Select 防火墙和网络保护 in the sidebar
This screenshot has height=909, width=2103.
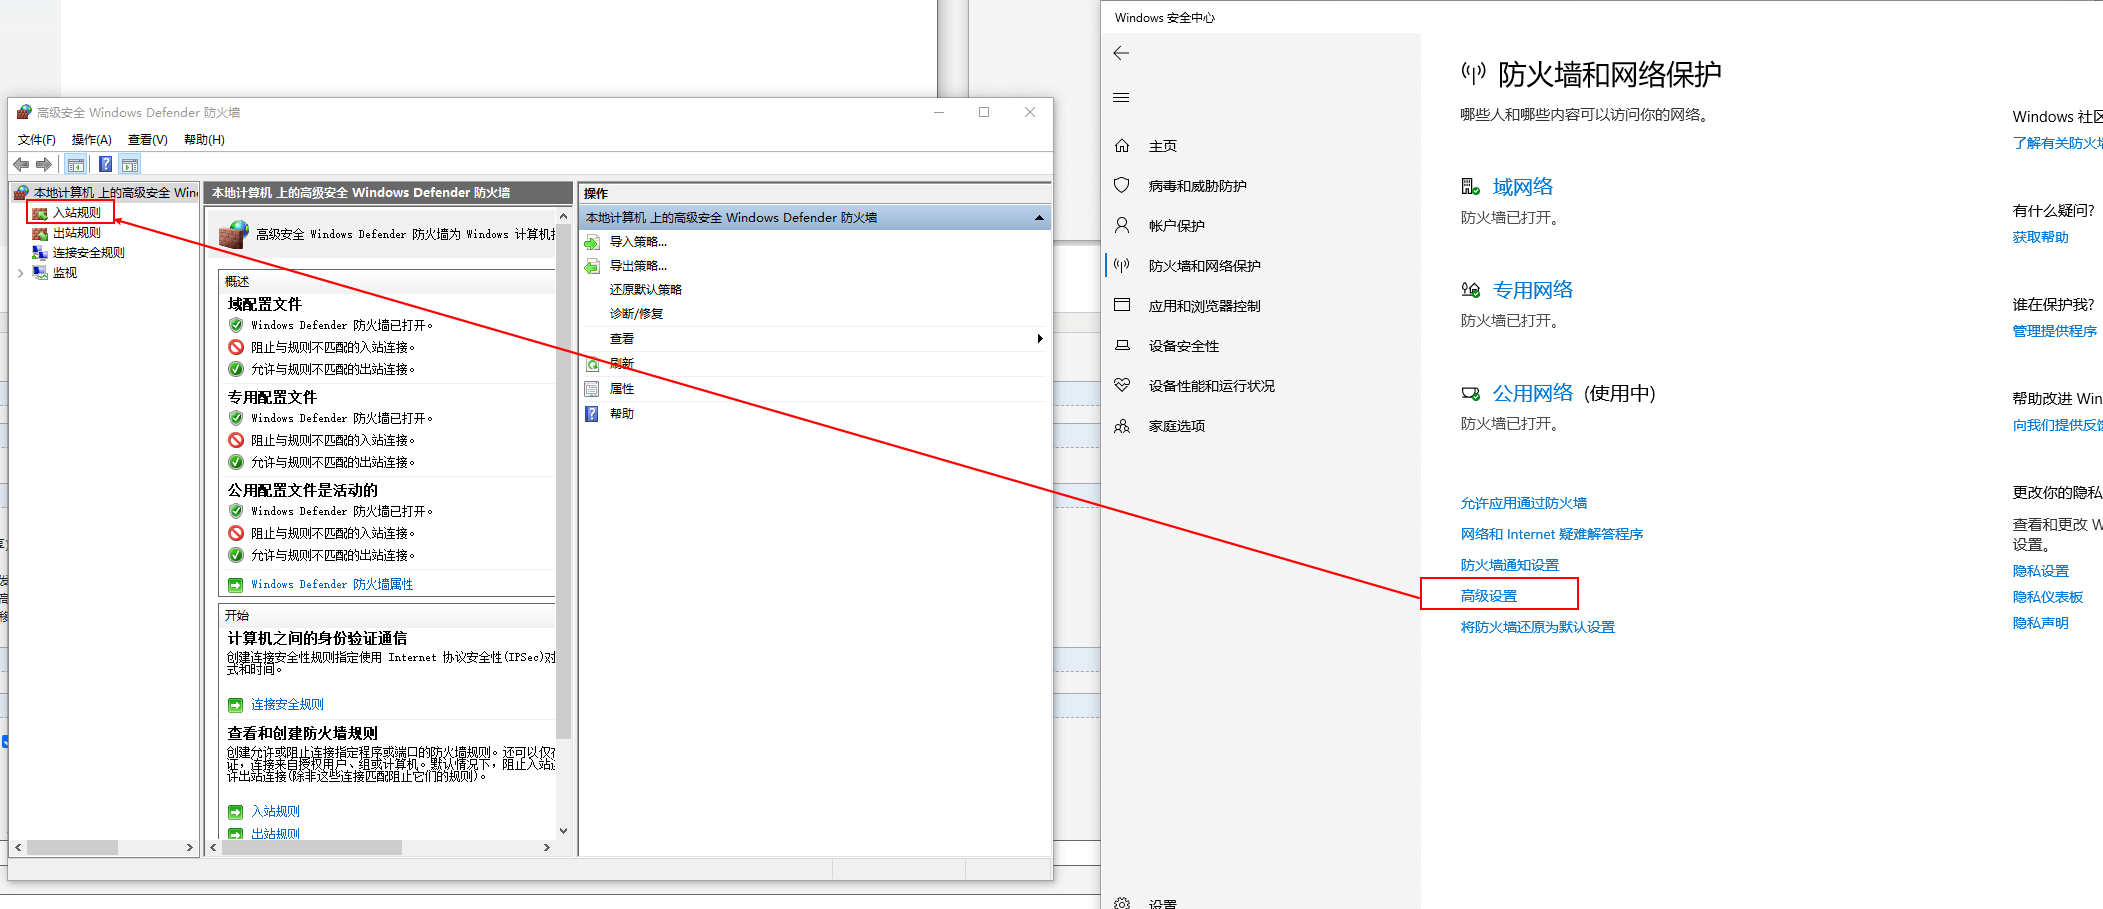click(1205, 266)
